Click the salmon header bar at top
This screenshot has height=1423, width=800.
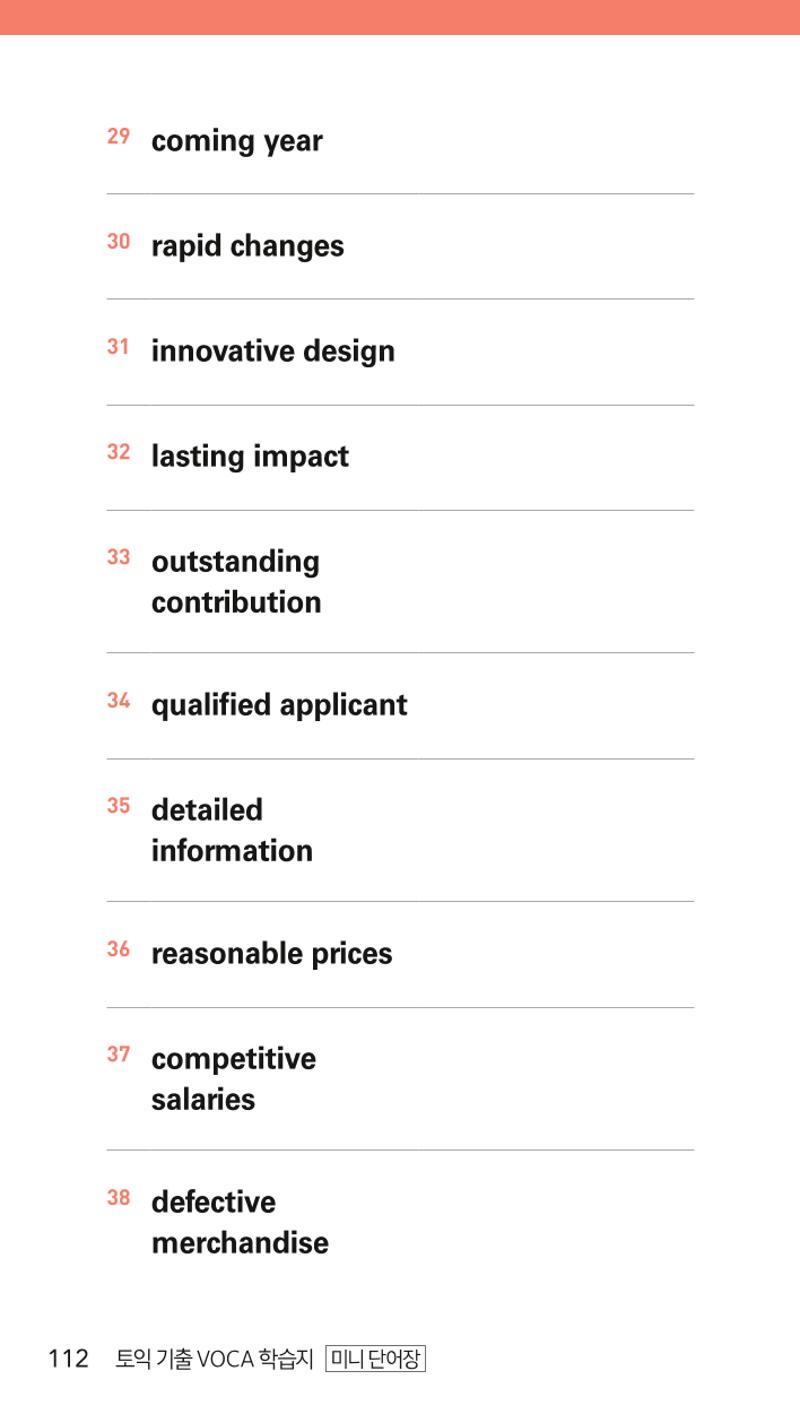[x=400, y=17]
